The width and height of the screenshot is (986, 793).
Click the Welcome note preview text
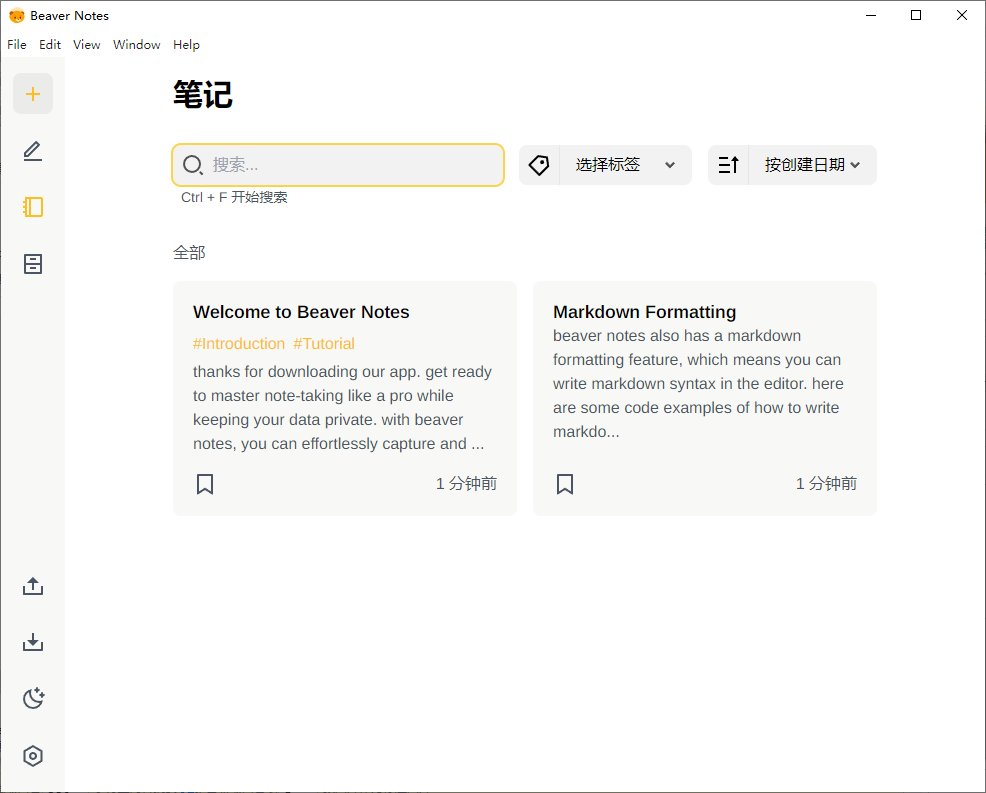343,408
